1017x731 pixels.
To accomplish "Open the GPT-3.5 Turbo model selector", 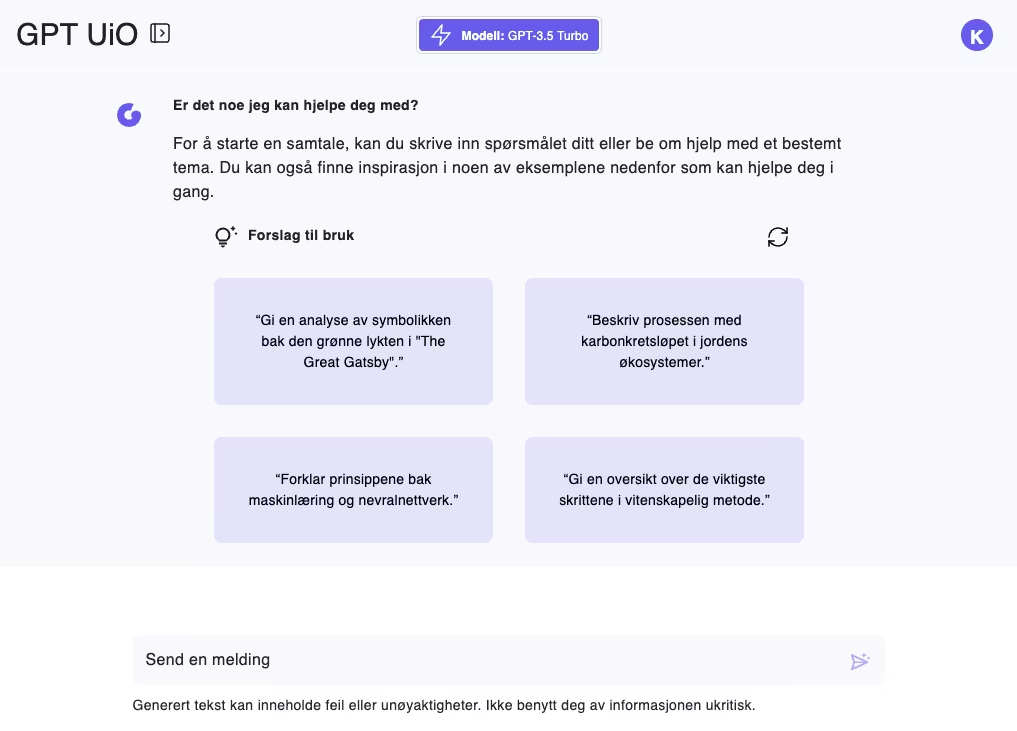I will [509, 36].
